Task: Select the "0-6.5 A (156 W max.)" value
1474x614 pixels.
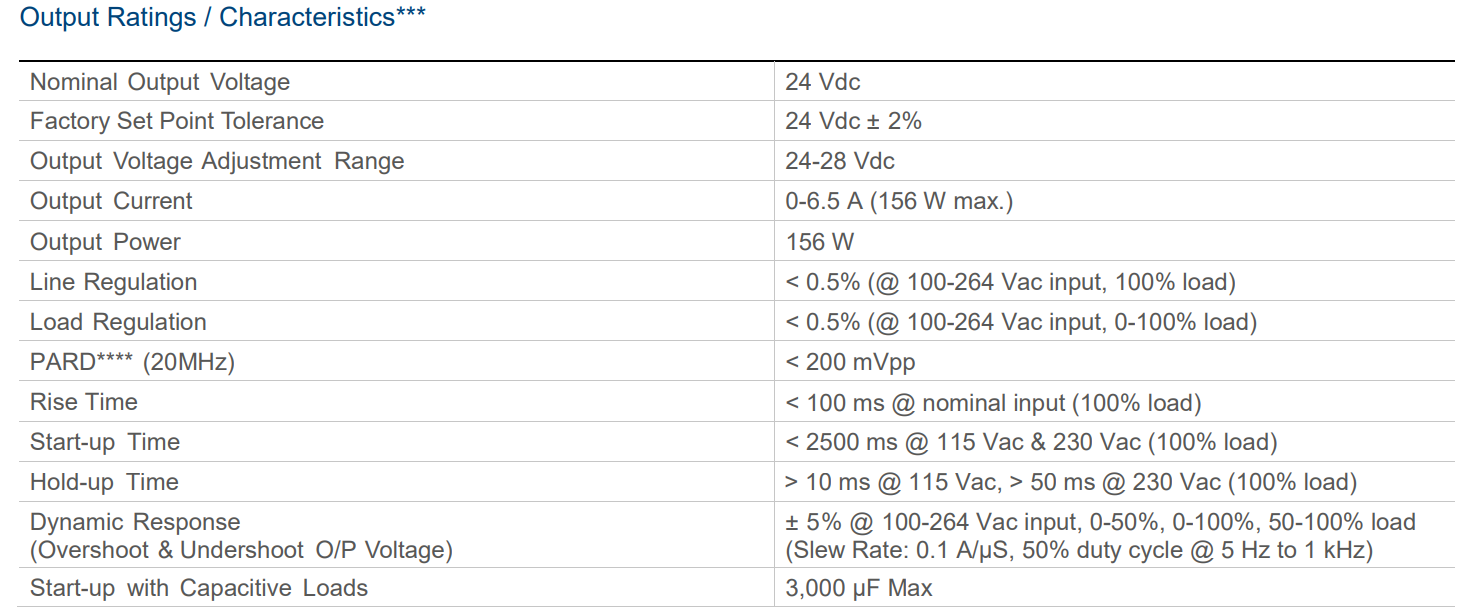Action: point(899,202)
